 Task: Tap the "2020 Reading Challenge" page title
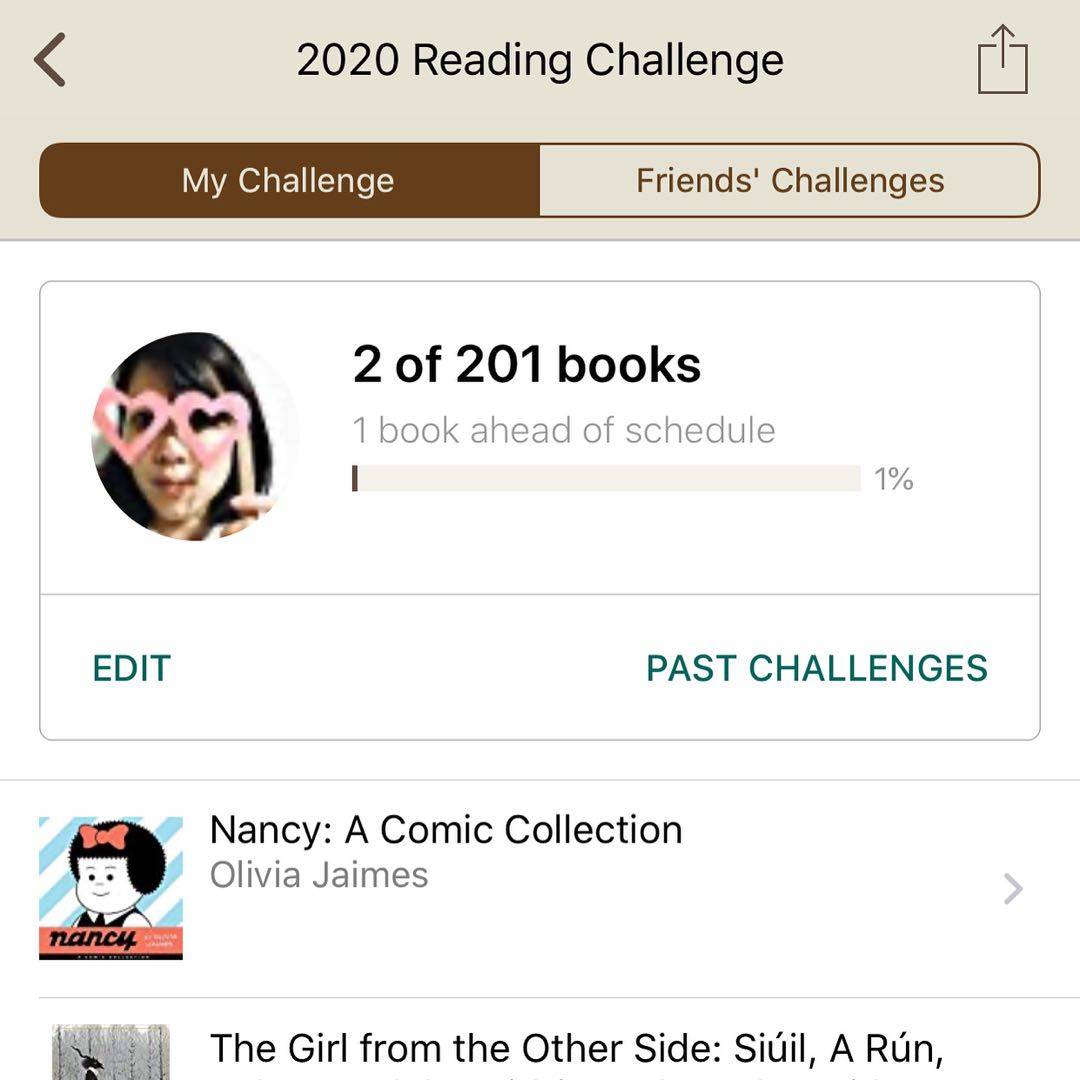click(540, 60)
